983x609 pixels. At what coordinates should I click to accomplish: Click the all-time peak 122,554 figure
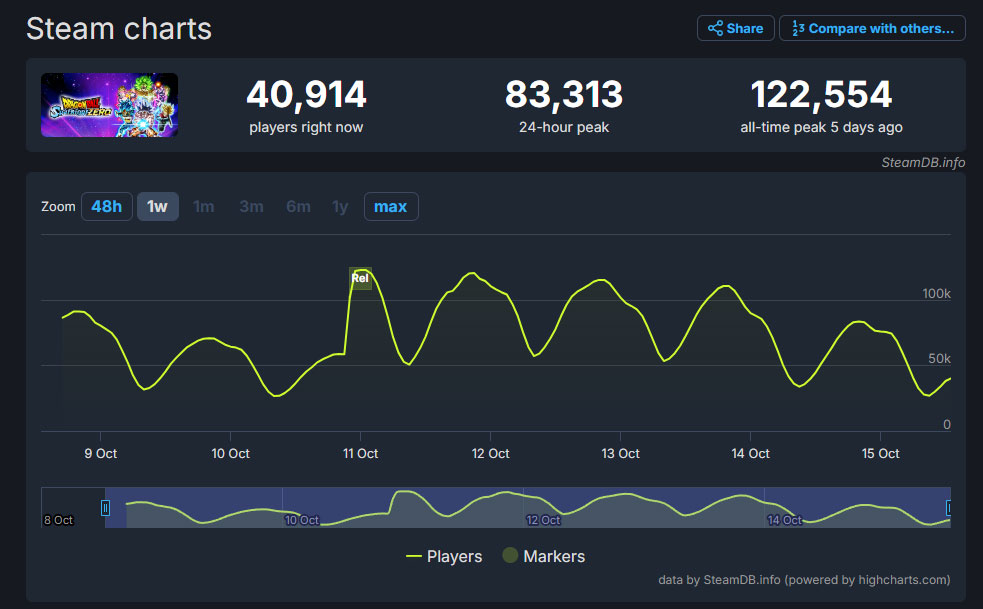pyautogui.click(x=821, y=95)
